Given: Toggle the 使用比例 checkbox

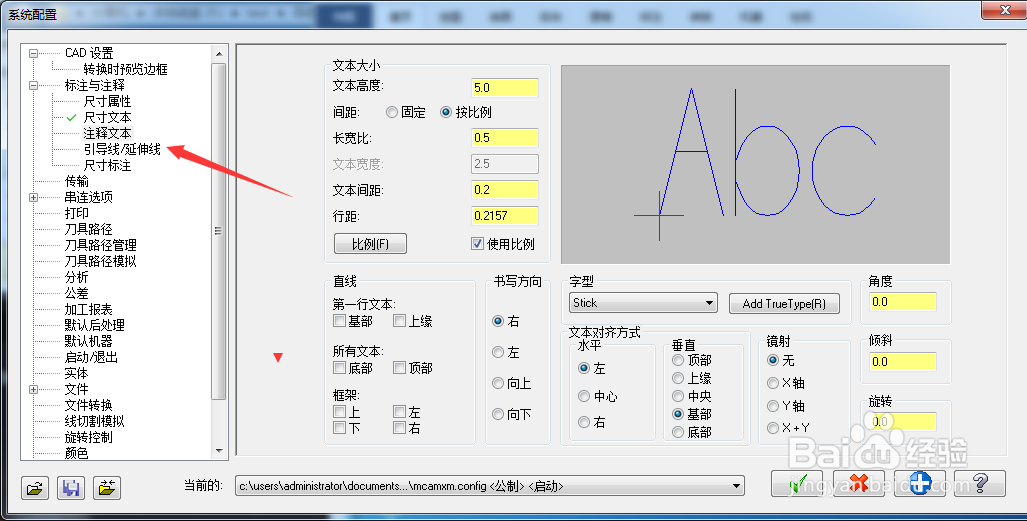Looking at the screenshot, I should 477,244.
